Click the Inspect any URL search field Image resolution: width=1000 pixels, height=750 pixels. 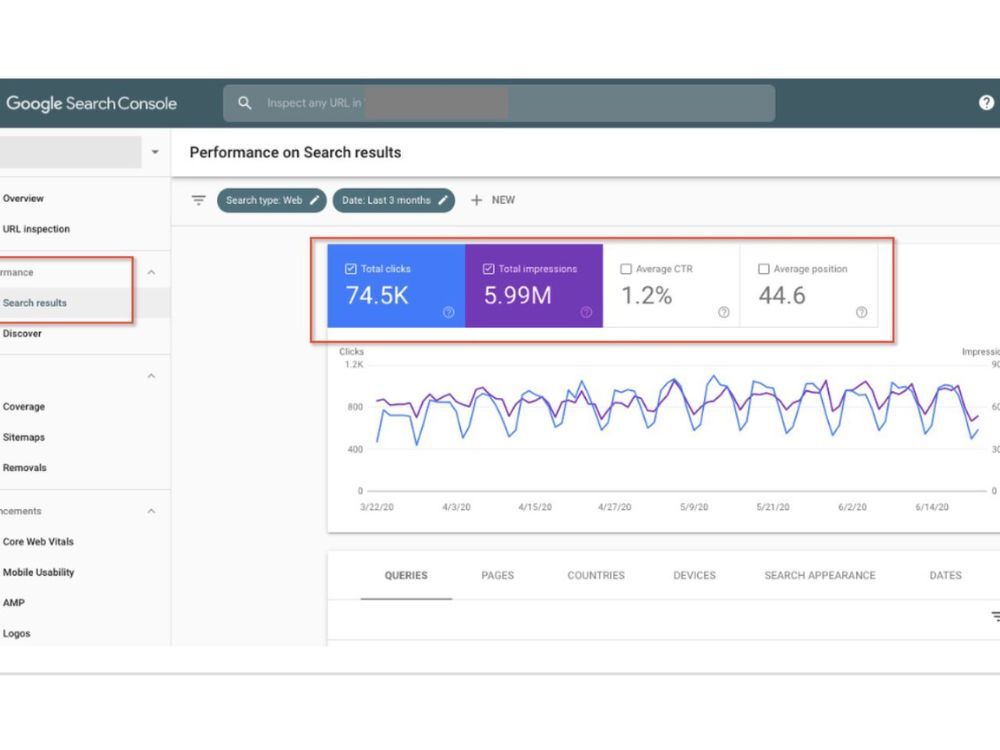[x=499, y=103]
